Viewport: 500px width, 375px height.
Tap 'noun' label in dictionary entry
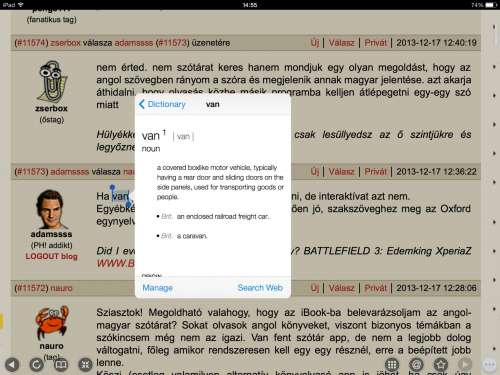(x=151, y=149)
